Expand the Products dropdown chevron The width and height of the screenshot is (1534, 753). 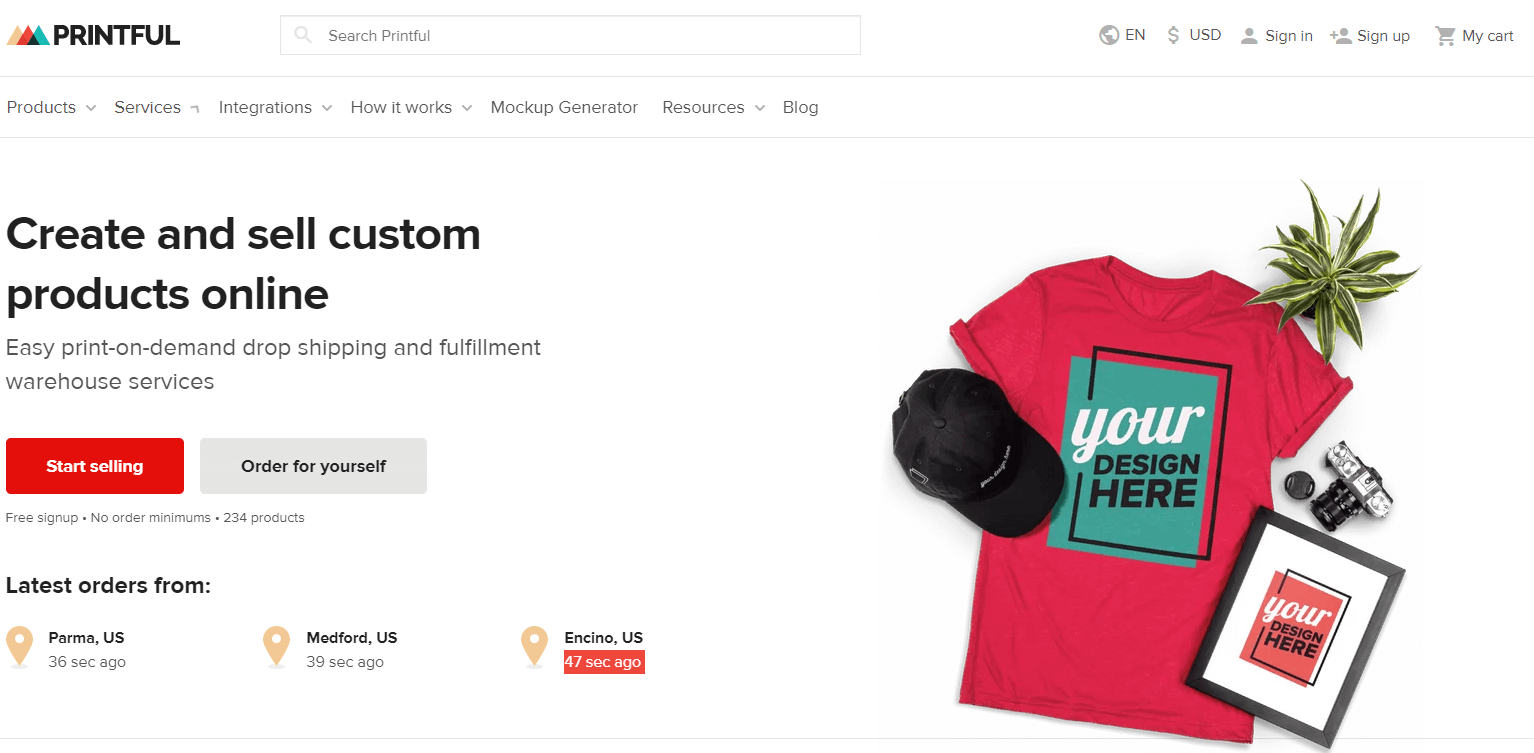click(x=91, y=108)
